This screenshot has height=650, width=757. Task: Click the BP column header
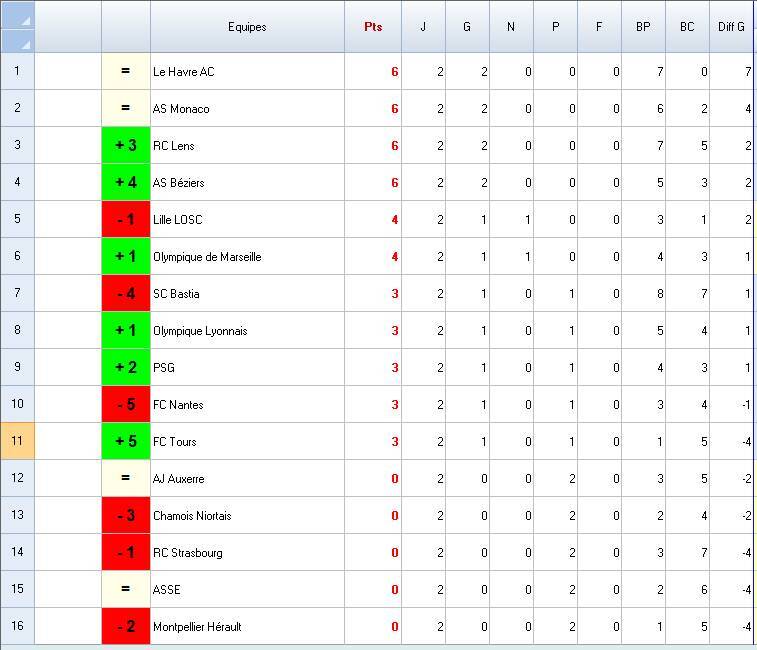[x=643, y=27]
